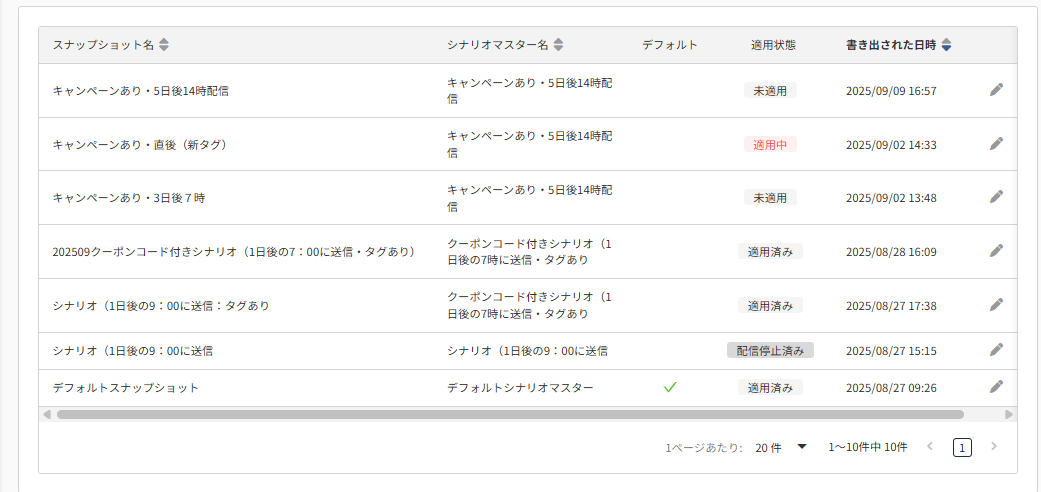Image resolution: width=1041 pixels, height=492 pixels.
Task: Sort by シナリオマスター名 column
Action: click(x=558, y=45)
